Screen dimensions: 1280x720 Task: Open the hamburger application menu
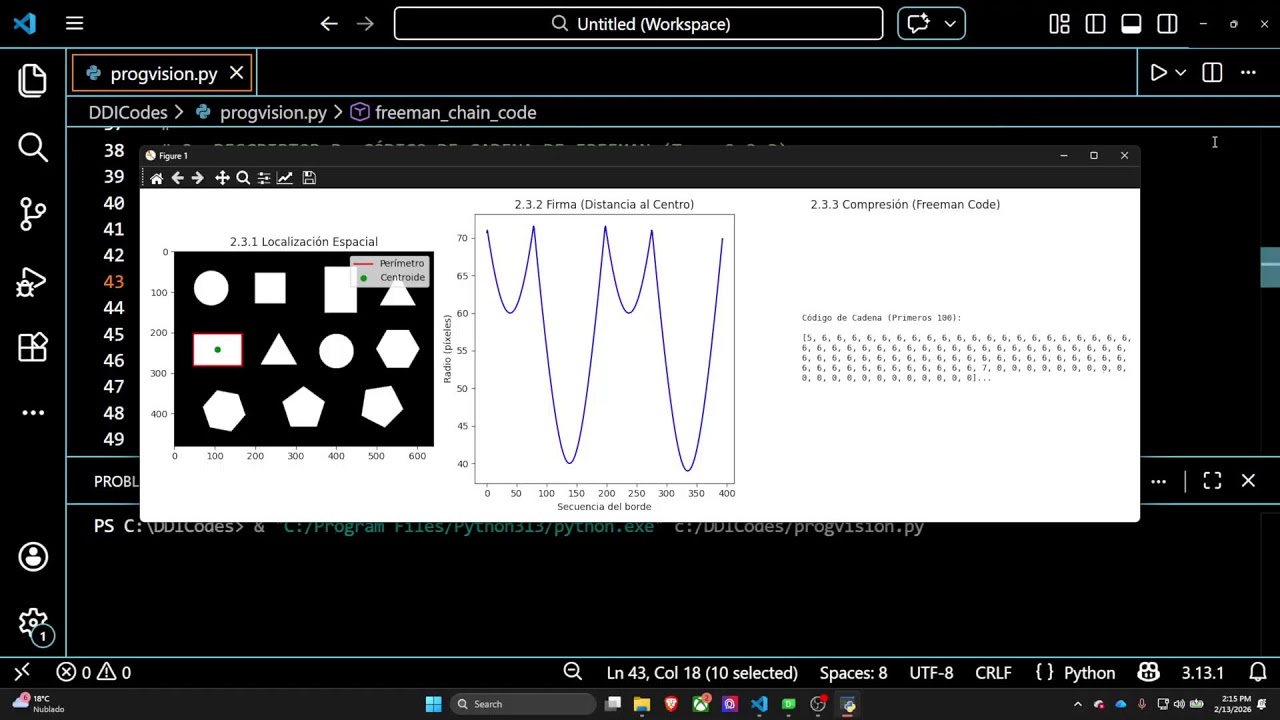pos(74,23)
